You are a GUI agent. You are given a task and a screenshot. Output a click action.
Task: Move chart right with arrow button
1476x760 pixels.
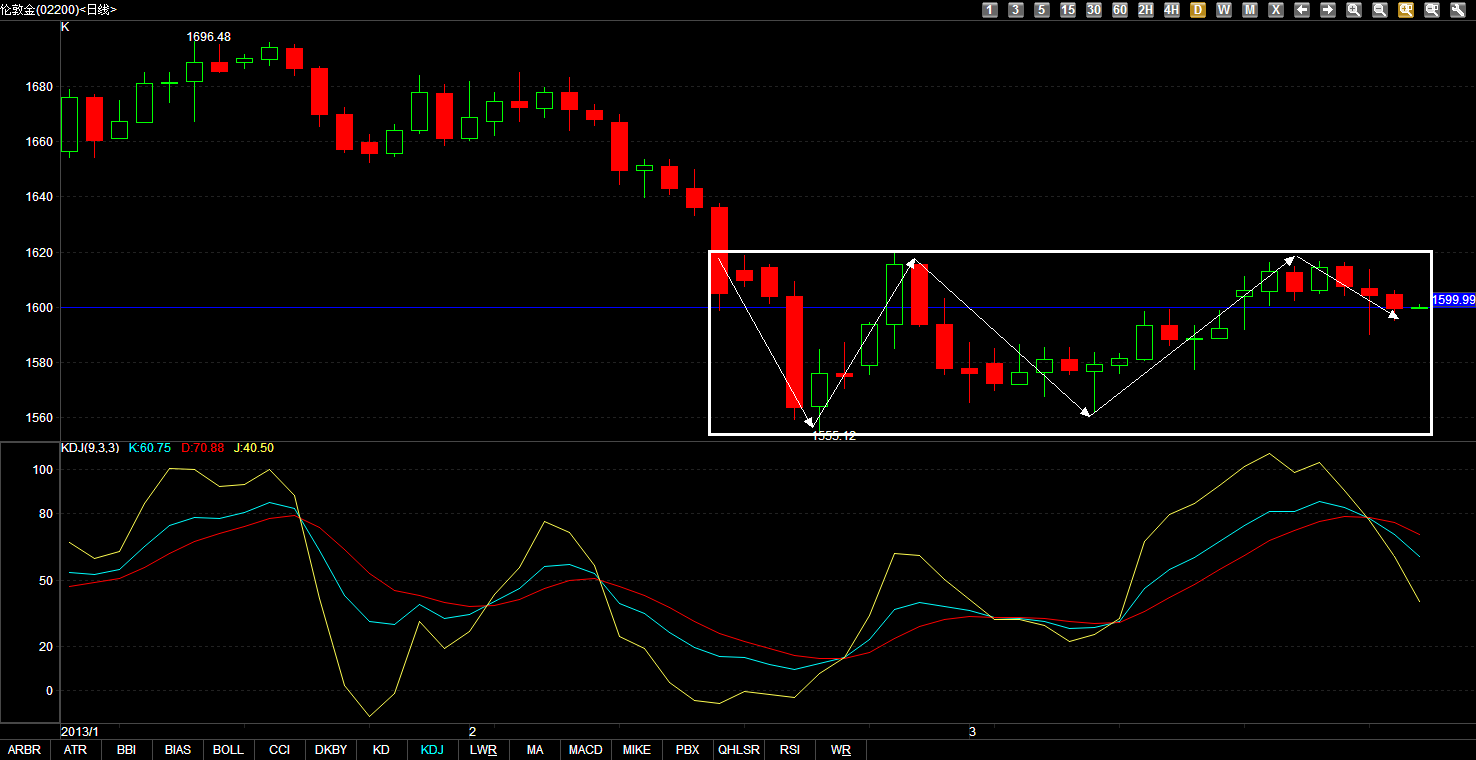(1328, 9)
